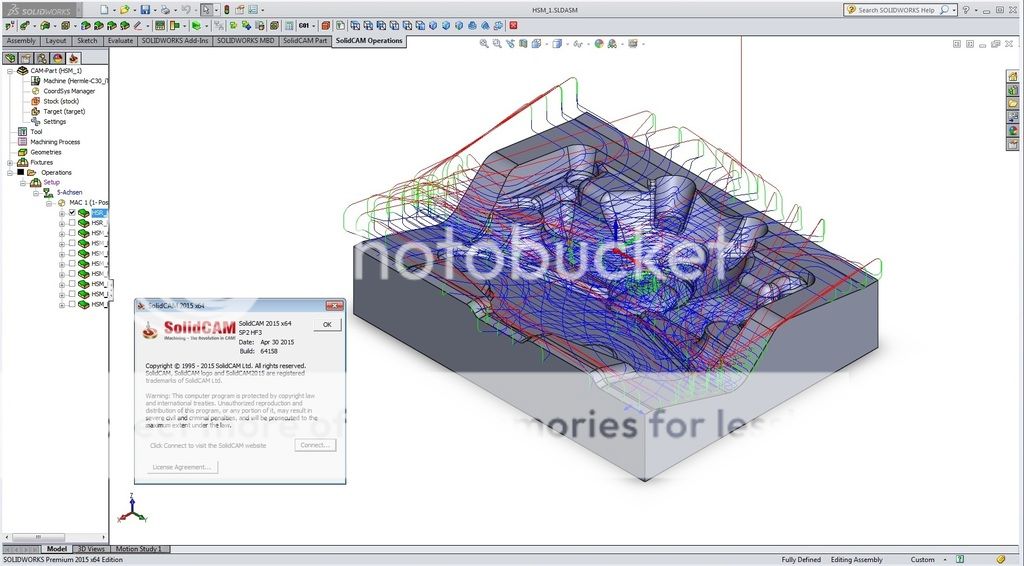
Task: Switch to the SolidCAM Part tab
Action: [x=305, y=41]
